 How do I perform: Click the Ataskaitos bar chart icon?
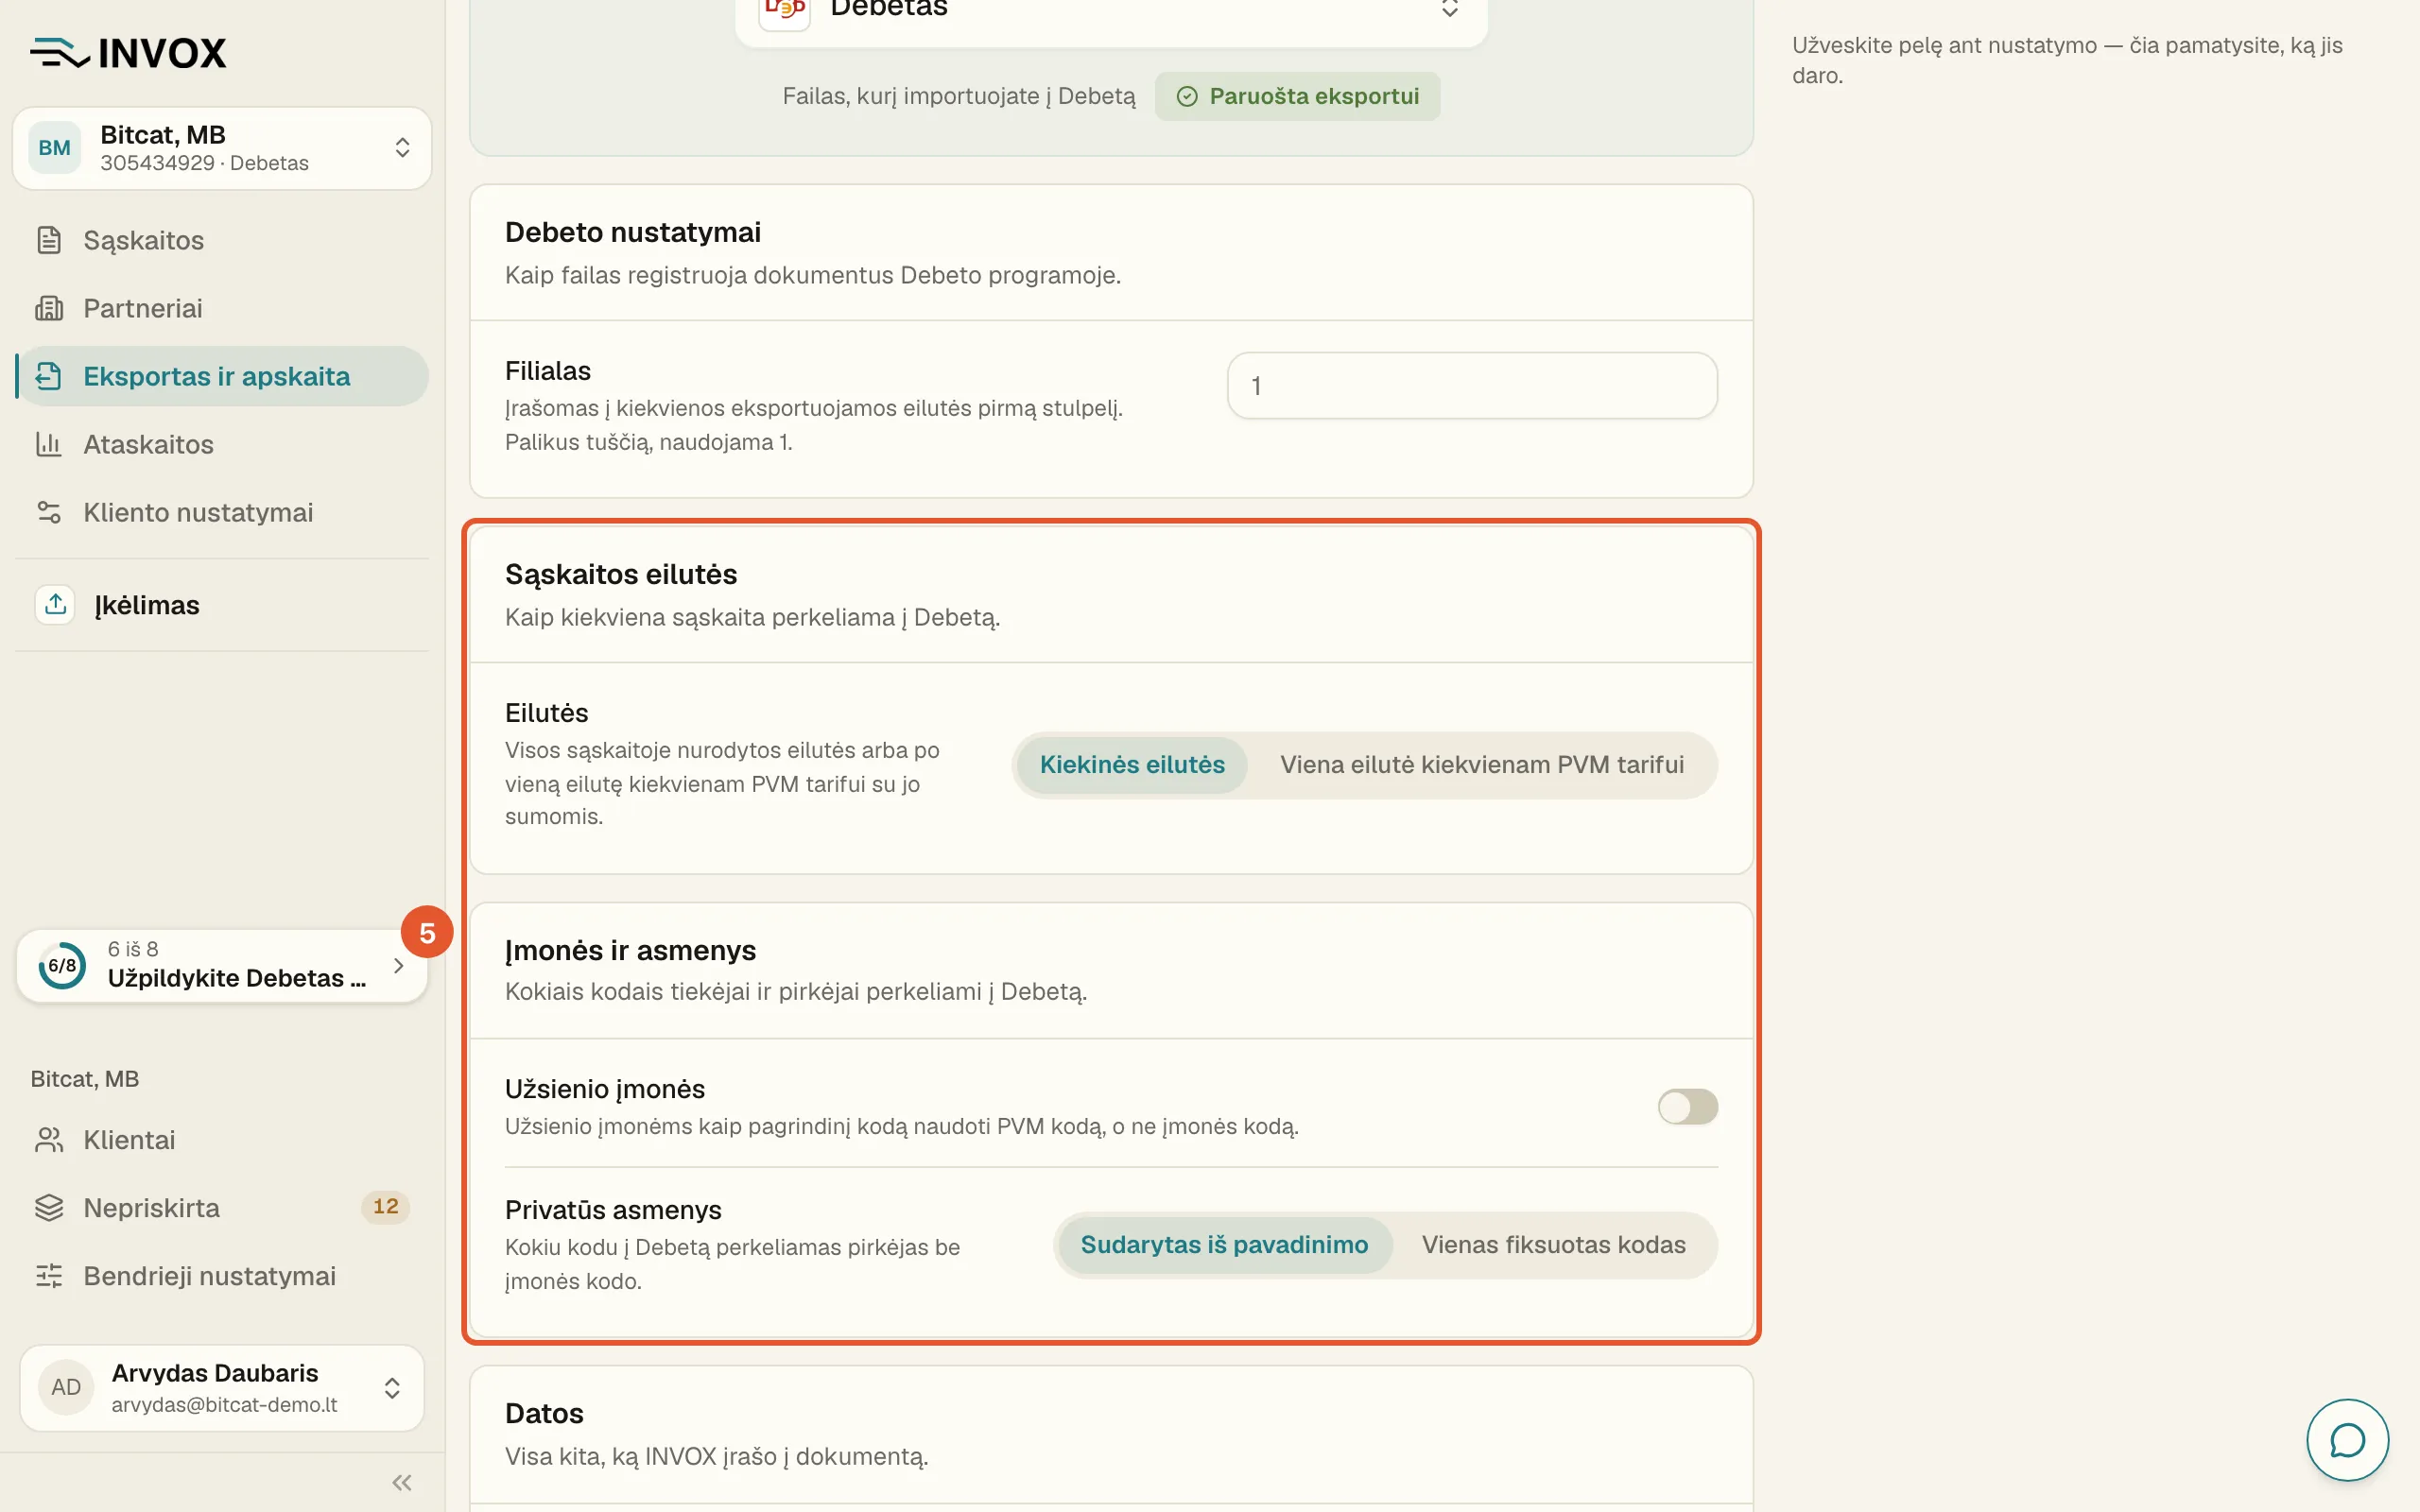pyautogui.click(x=49, y=444)
